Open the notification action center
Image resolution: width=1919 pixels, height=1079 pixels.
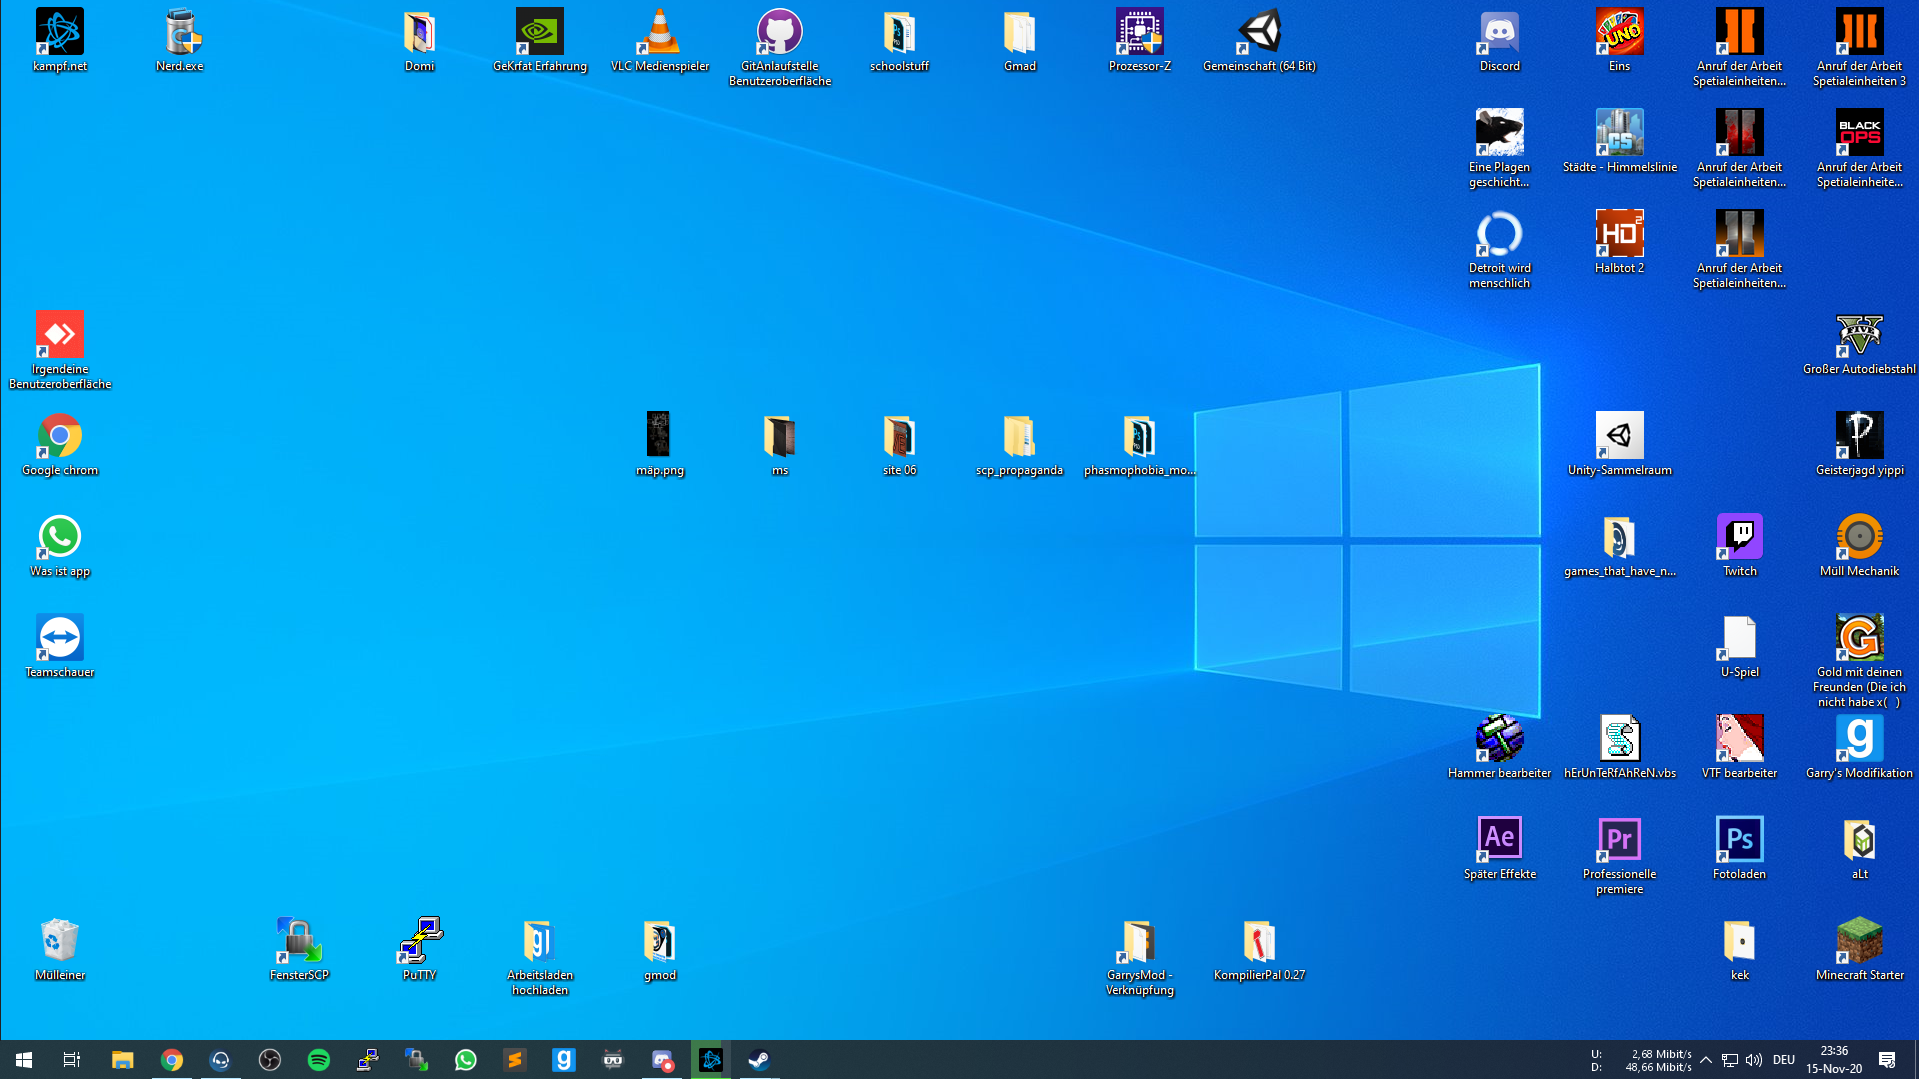[1887, 1060]
